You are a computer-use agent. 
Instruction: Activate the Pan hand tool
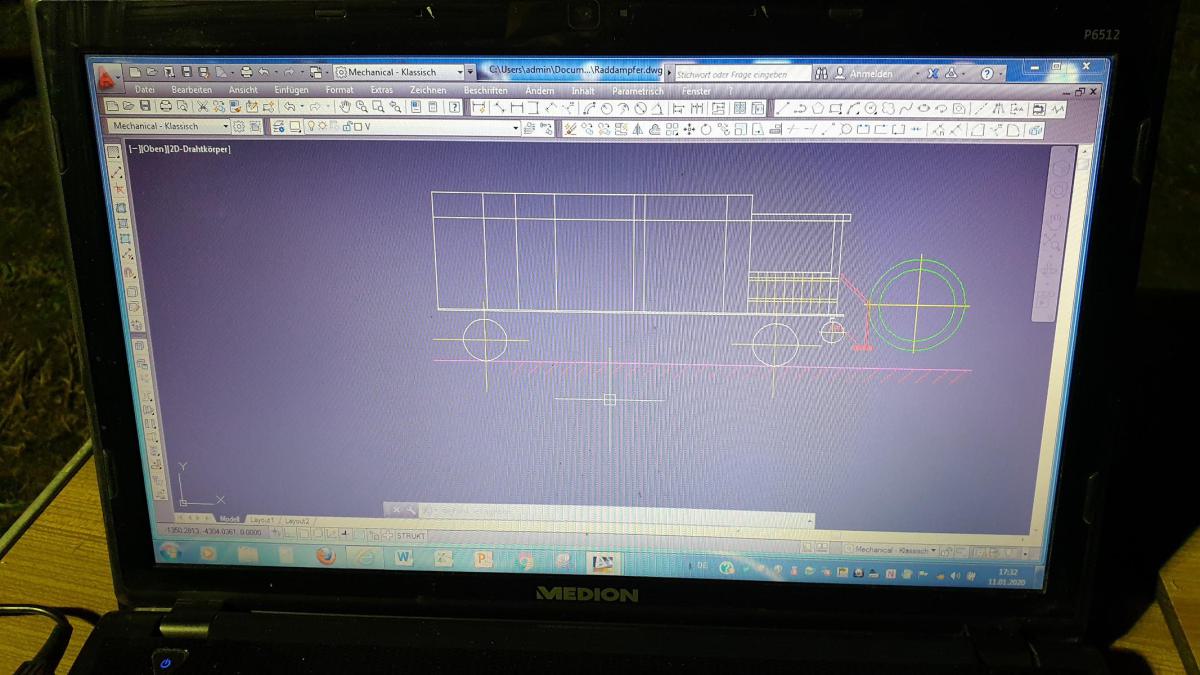344,107
